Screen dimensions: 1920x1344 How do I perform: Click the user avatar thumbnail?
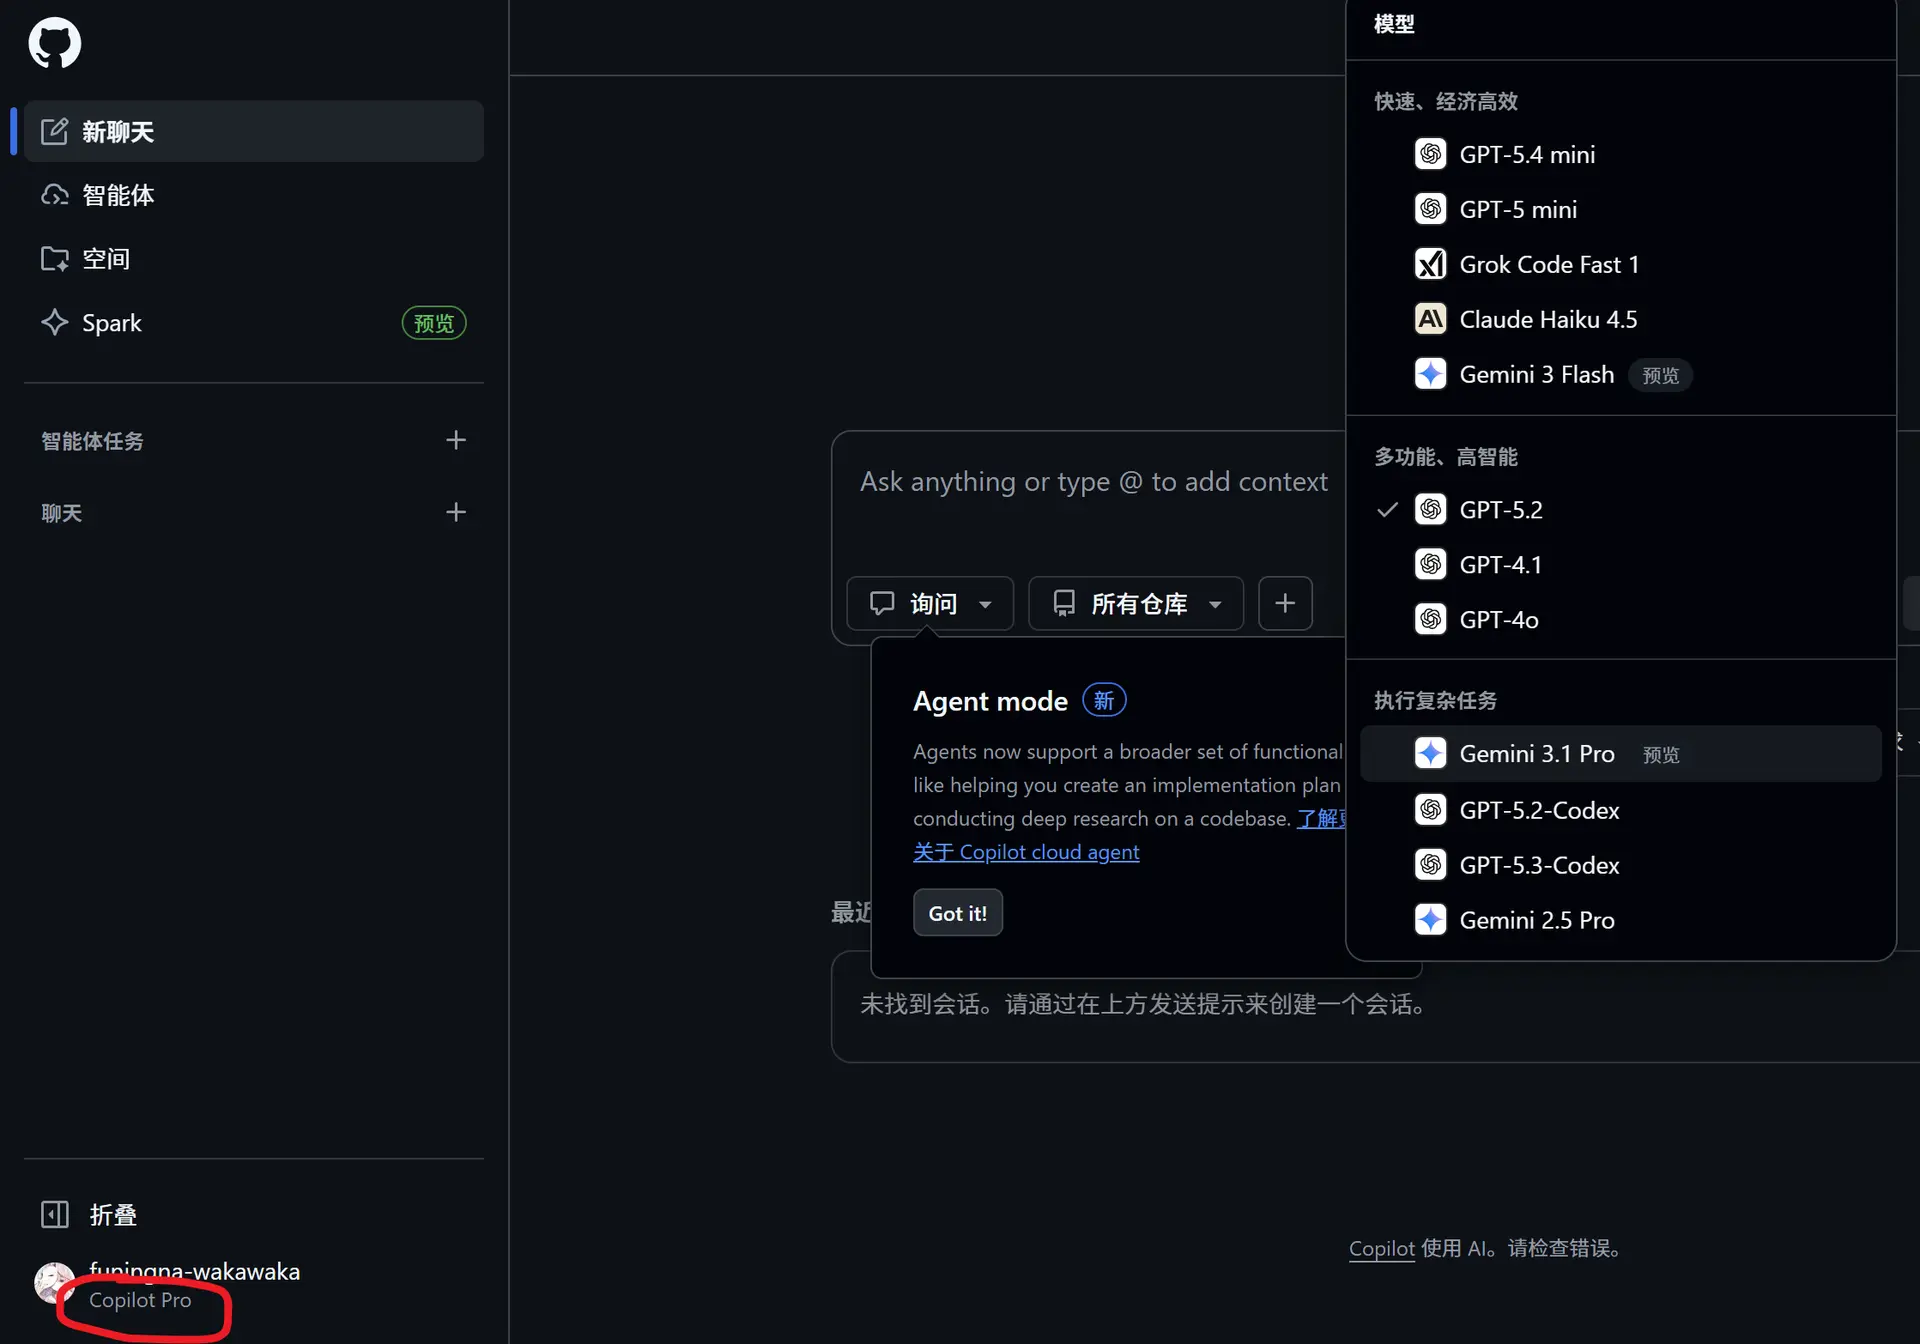point(54,1283)
